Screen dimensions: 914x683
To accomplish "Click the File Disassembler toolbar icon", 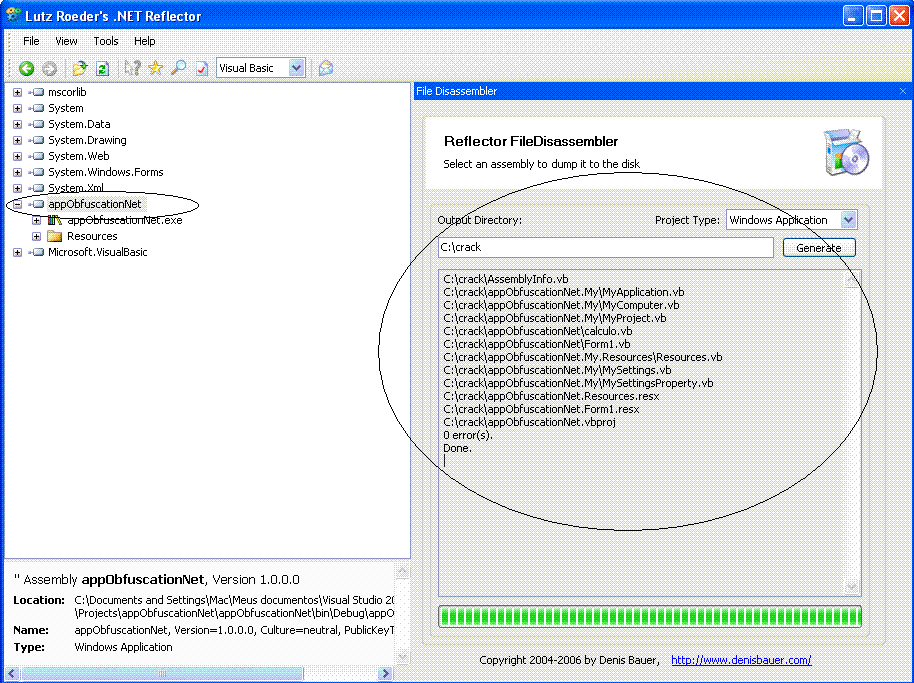I will 326,68.
